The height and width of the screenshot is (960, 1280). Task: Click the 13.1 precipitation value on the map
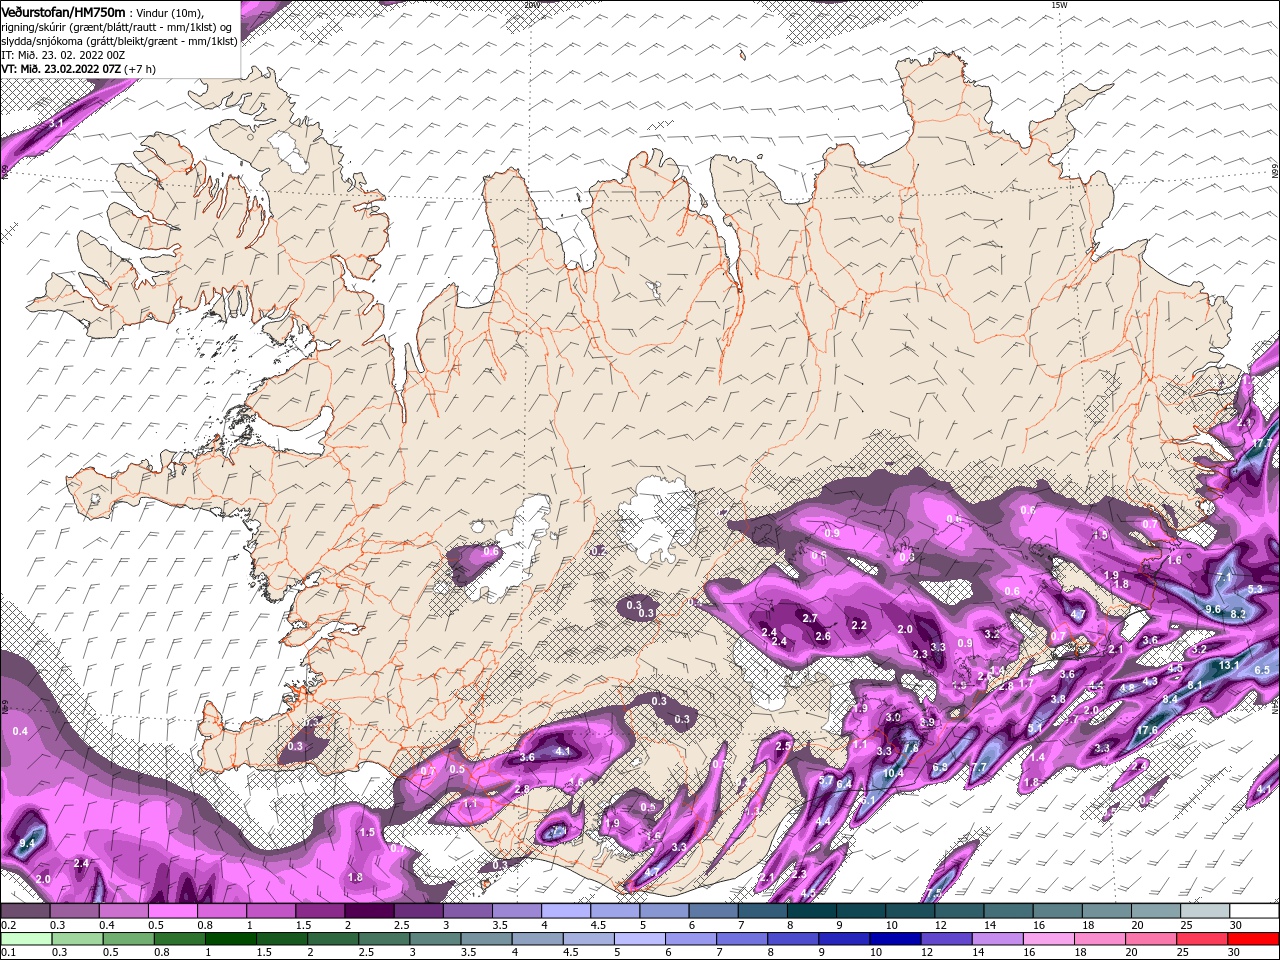point(1229,665)
